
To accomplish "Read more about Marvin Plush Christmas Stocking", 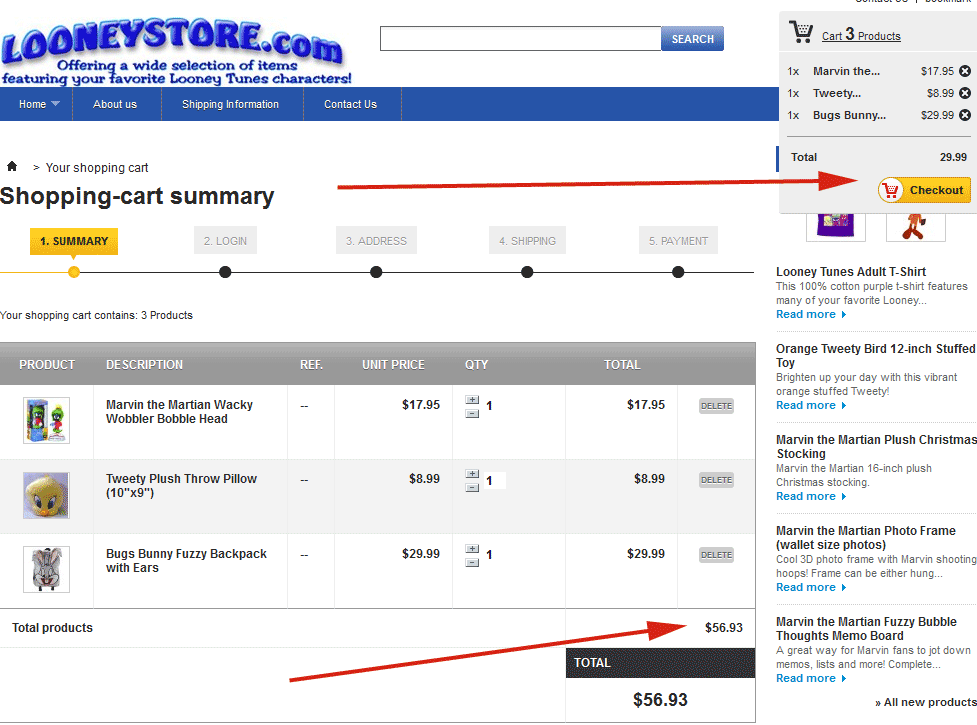I will 811,496.
